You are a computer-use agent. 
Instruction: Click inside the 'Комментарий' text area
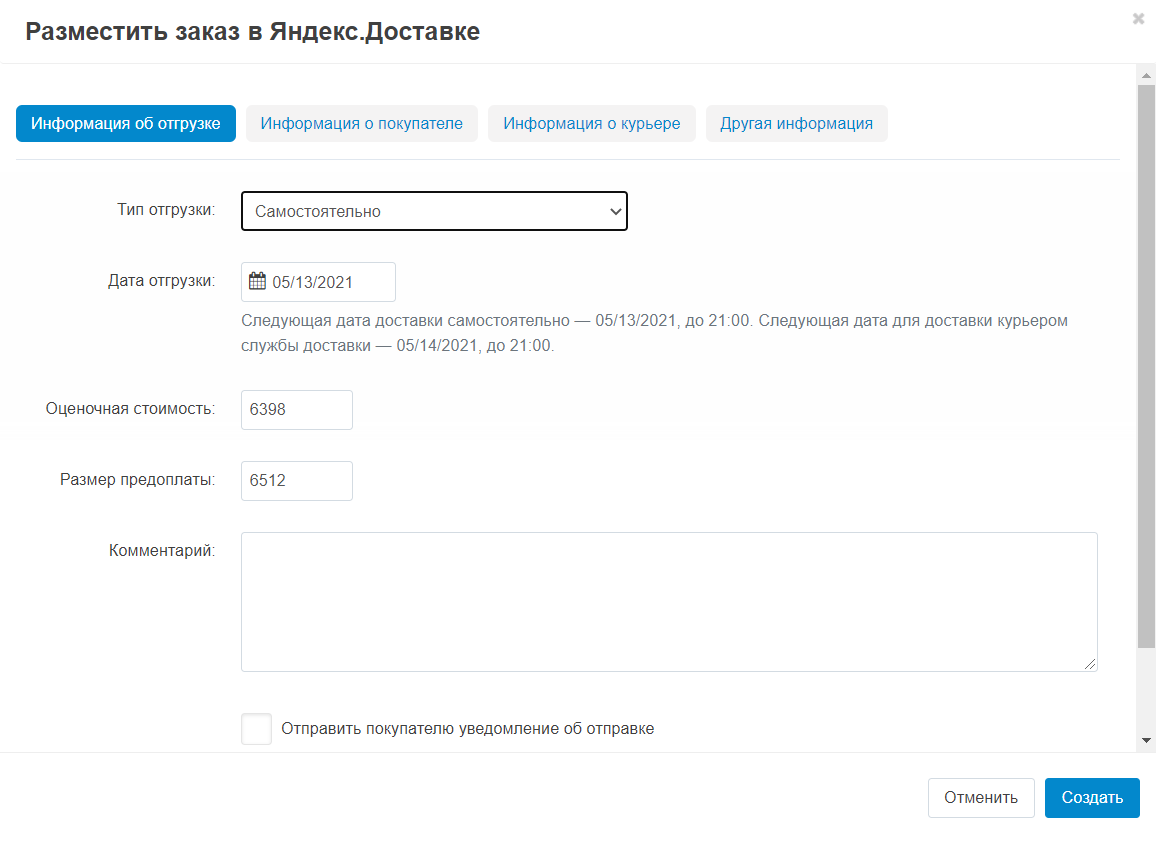tap(668, 602)
